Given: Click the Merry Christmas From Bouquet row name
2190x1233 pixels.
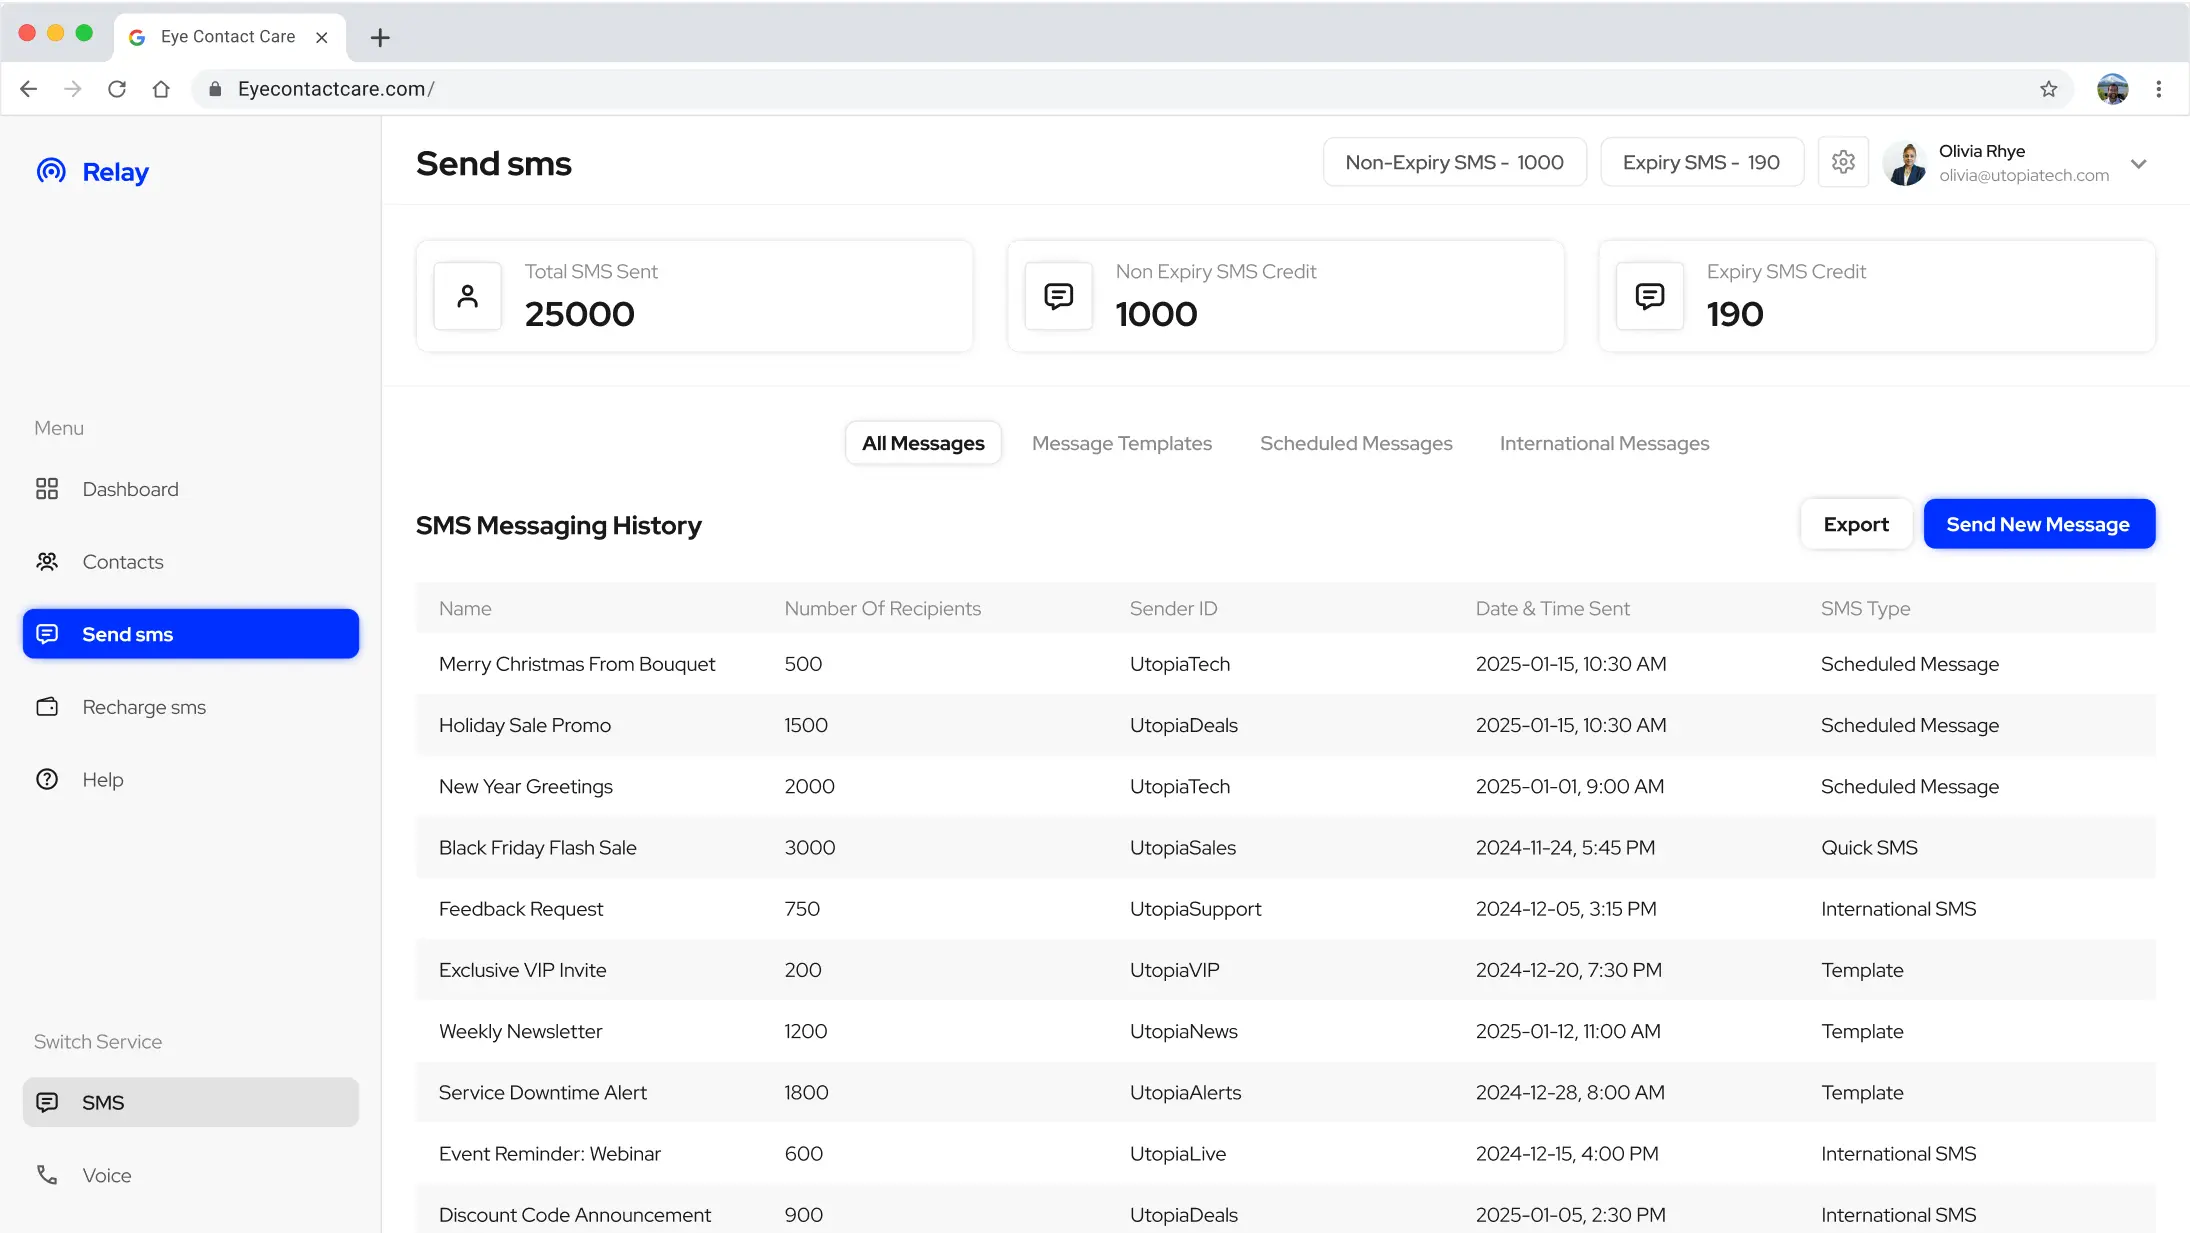Looking at the screenshot, I should coord(577,664).
